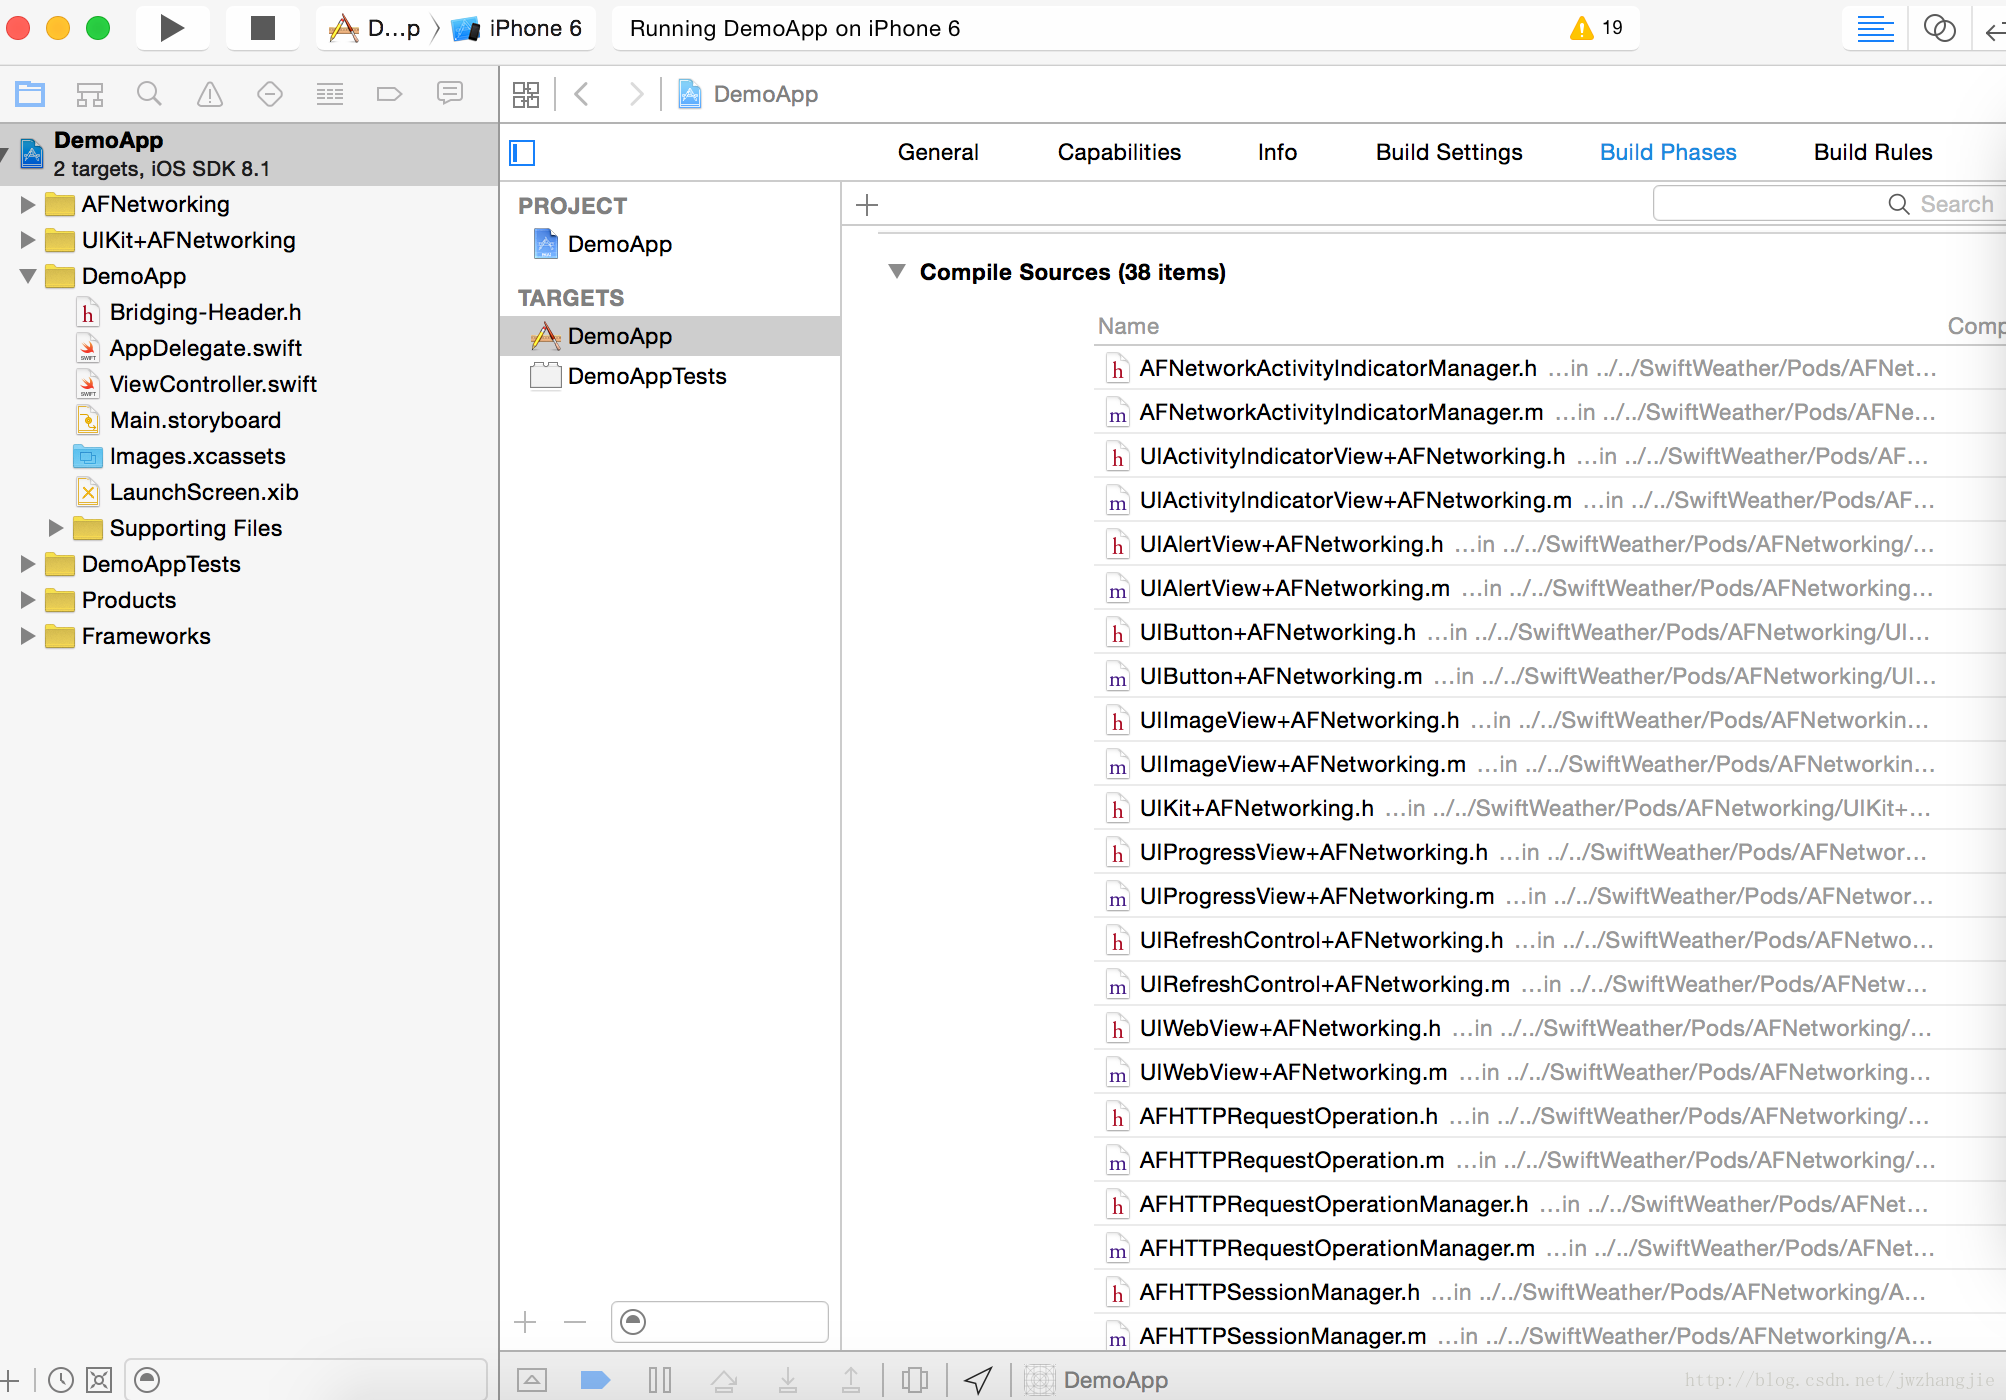Switch to the Build Settings tab
This screenshot has height=1400, width=2006.
(1449, 152)
